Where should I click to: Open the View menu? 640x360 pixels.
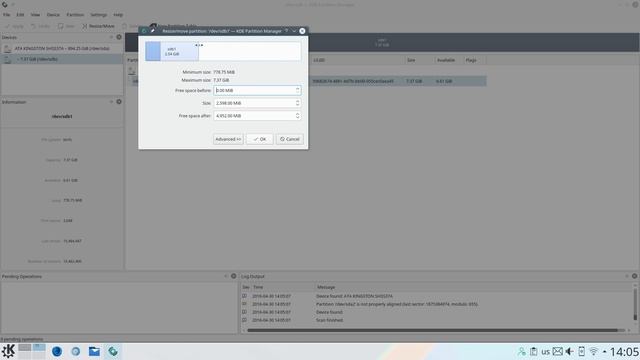point(35,15)
